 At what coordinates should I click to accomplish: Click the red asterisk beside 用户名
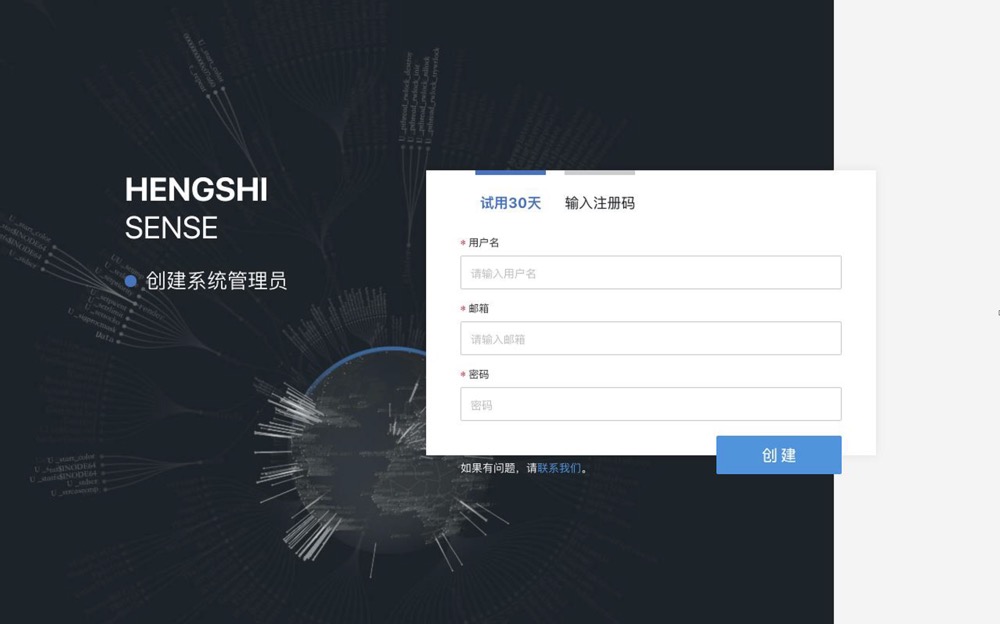pos(463,243)
